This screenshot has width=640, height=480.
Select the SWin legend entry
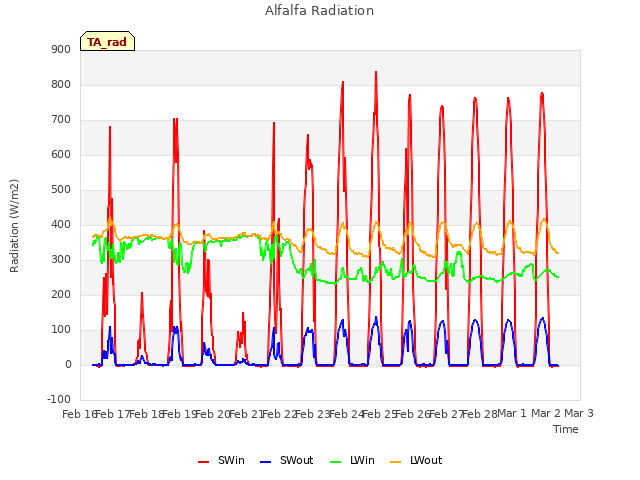tap(221, 460)
